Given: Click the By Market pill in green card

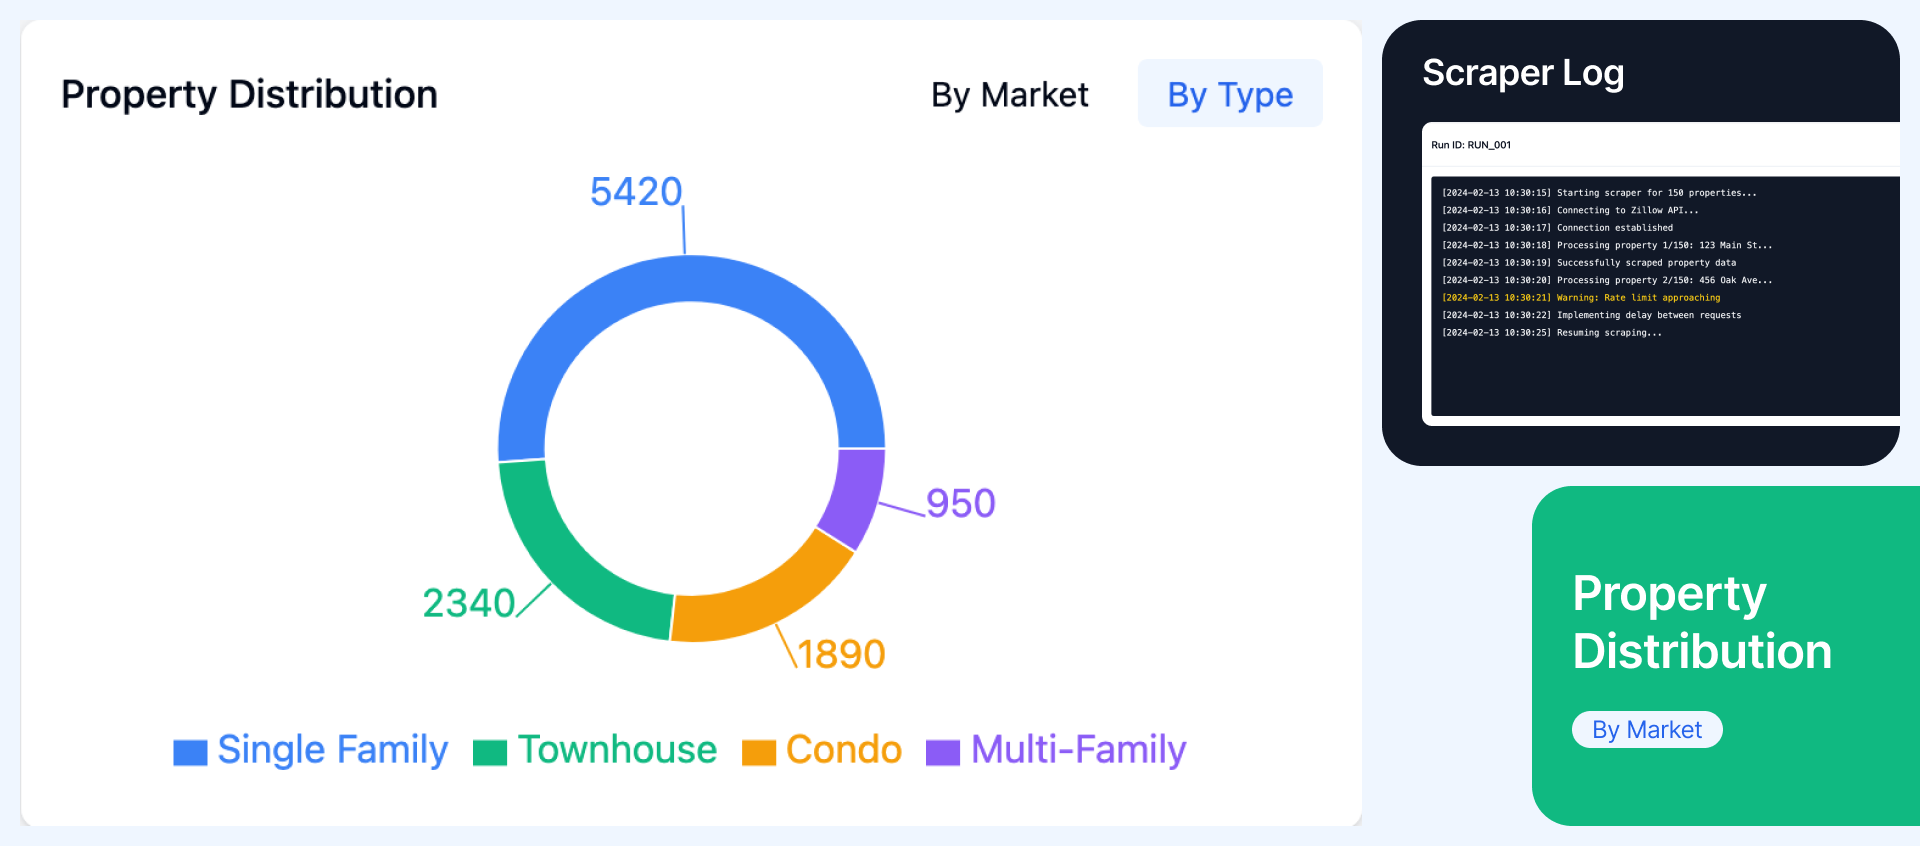Looking at the screenshot, I should pos(1647,730).
